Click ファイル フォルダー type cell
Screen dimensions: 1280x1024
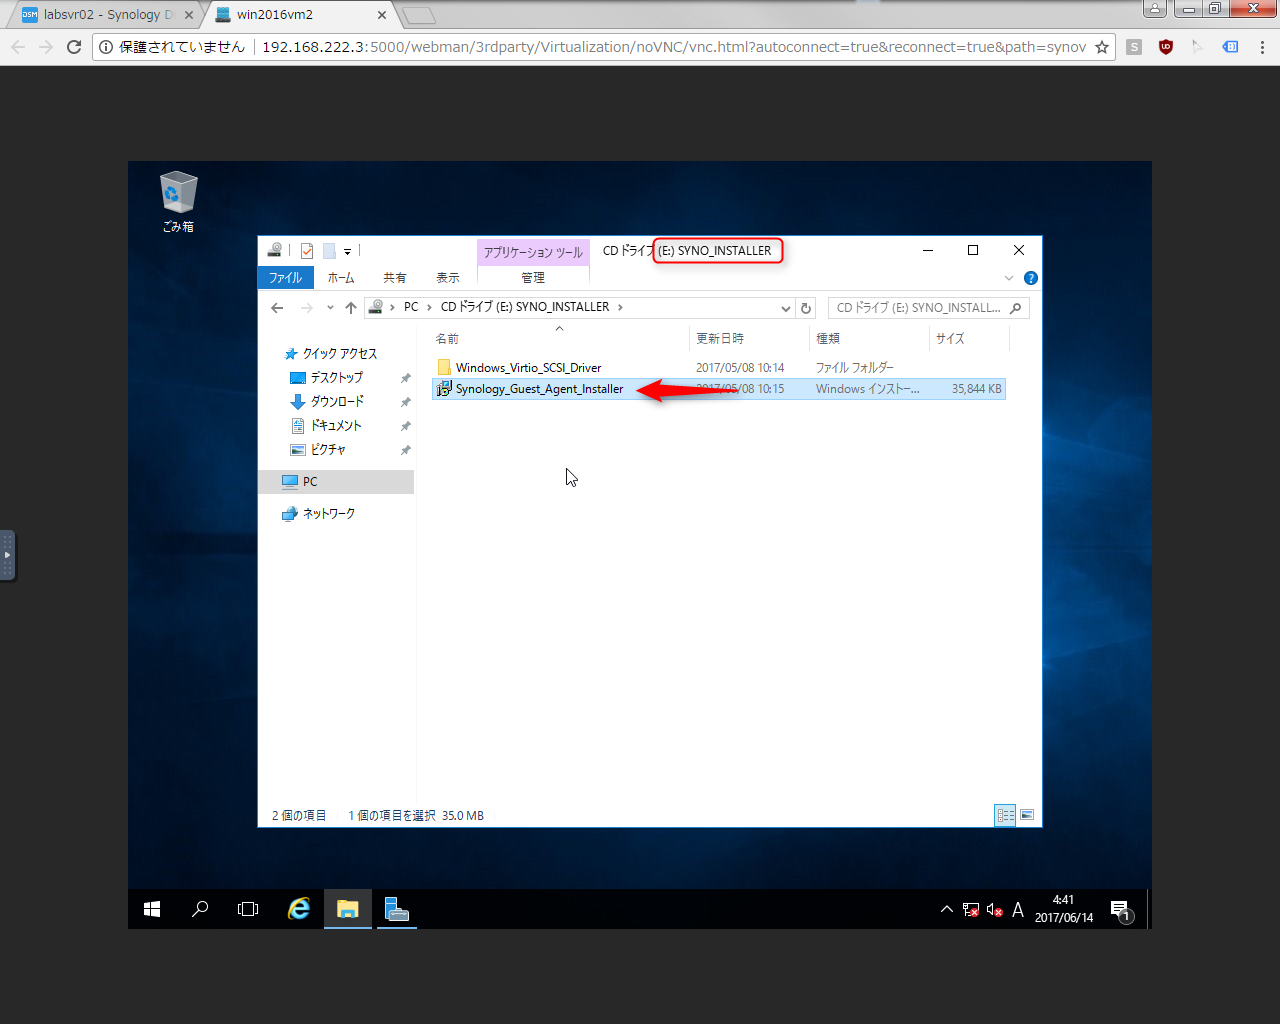point(855,368)
